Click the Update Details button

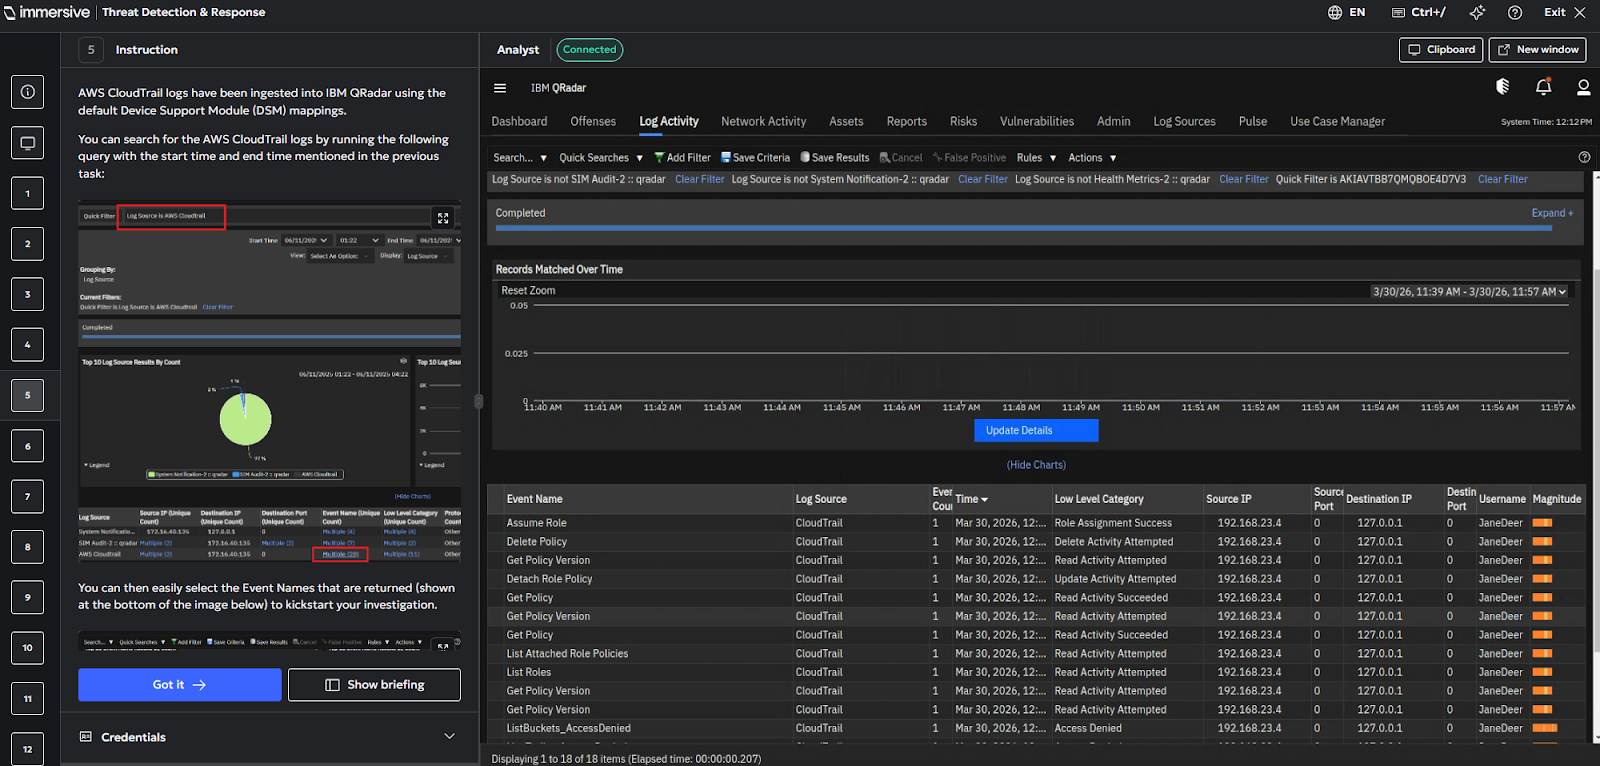[x=1035, y=430]
